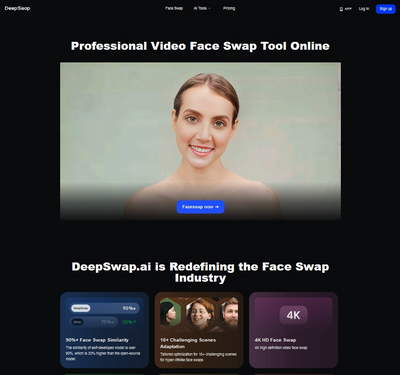The width and height of the screenshot is (400, 375).
Task: Click the 'Face Swap Similarity' card title
Action: (97, 340)
